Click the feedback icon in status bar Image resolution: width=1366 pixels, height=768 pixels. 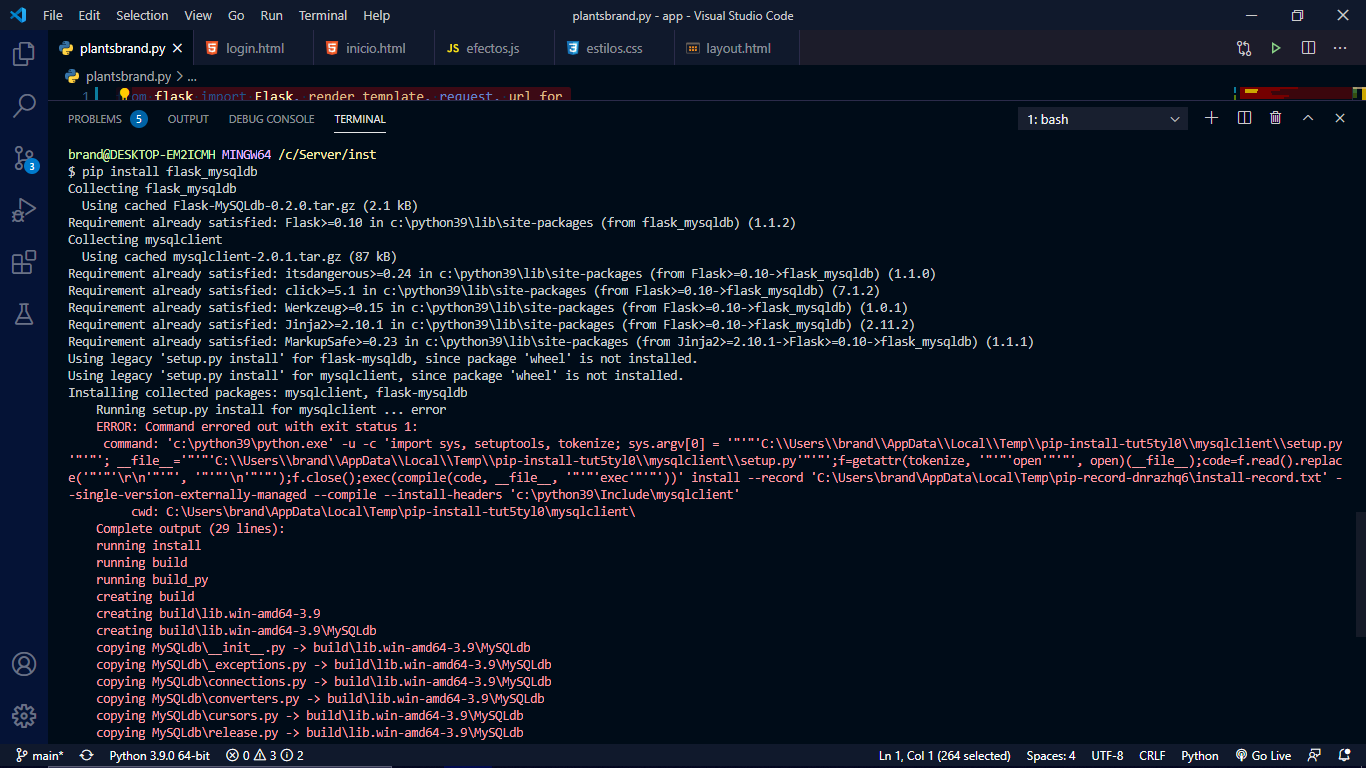pos(1314,756)
